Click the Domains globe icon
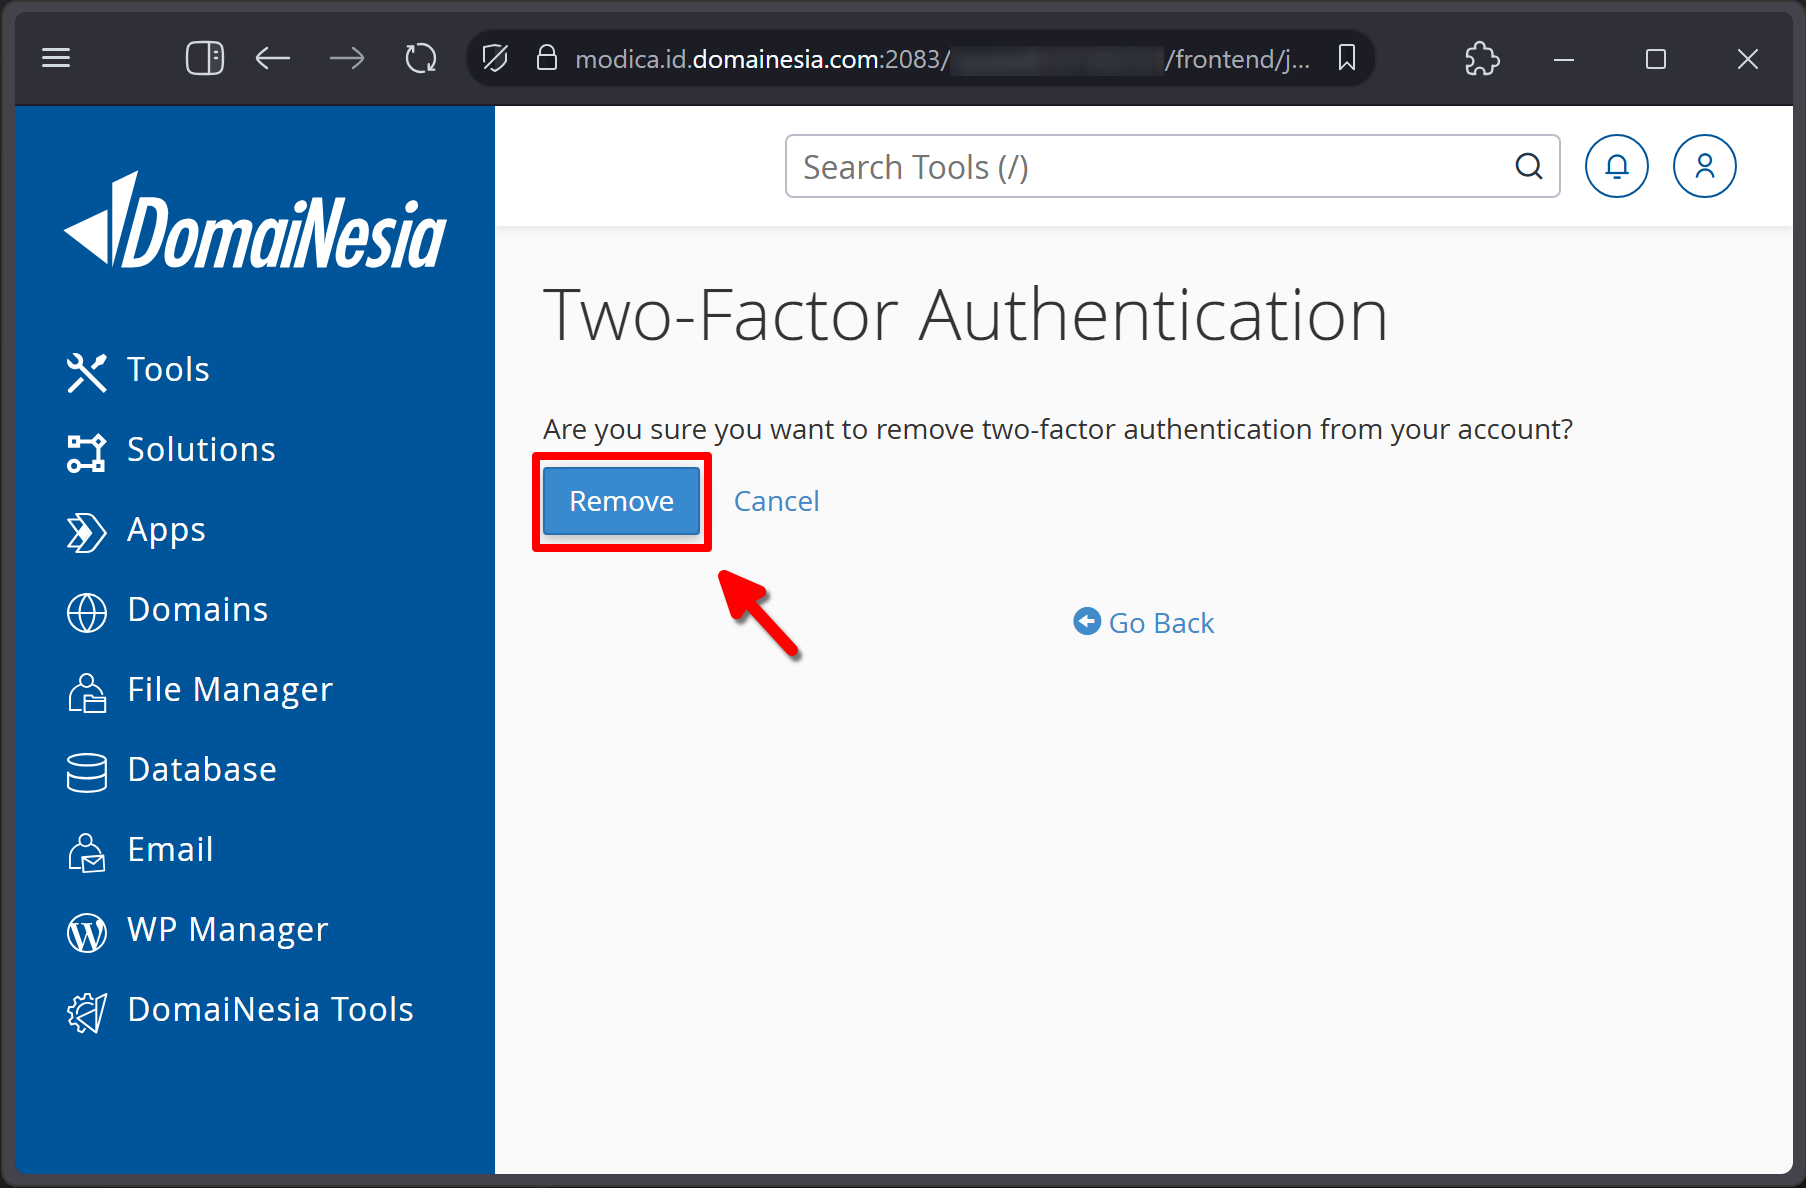Viewport: 1806px width, 1188px height. pyautogui.click(x=87, y=612)
